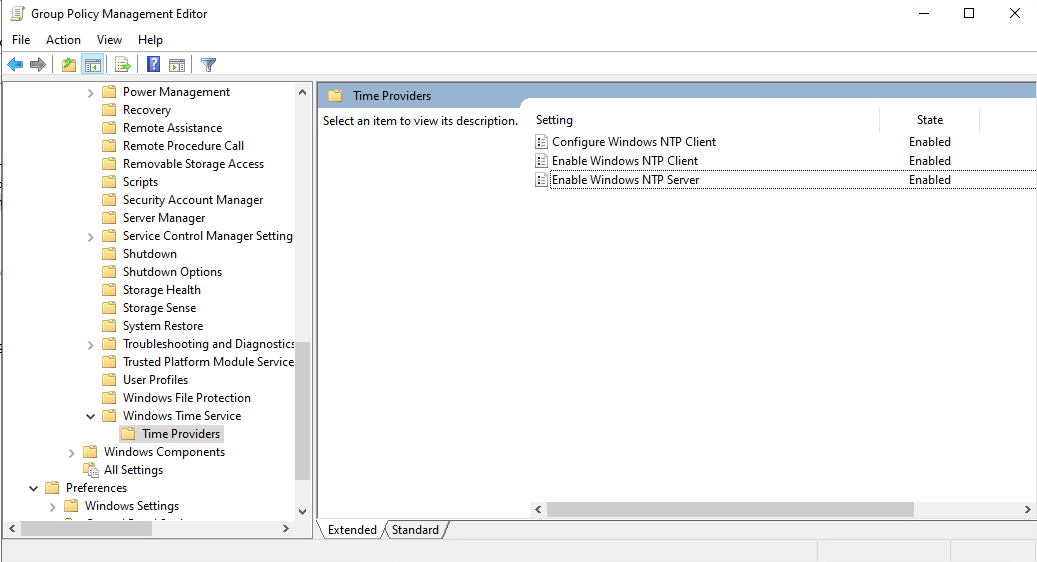The image size is (1037, 562).
Task: Click the Time Providers folder icon in tree
Action: click(128, 434)
